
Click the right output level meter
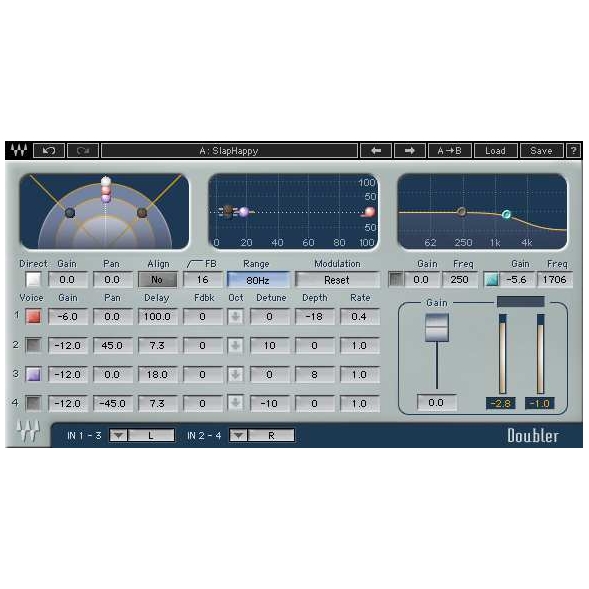click(x=540, y=354)
